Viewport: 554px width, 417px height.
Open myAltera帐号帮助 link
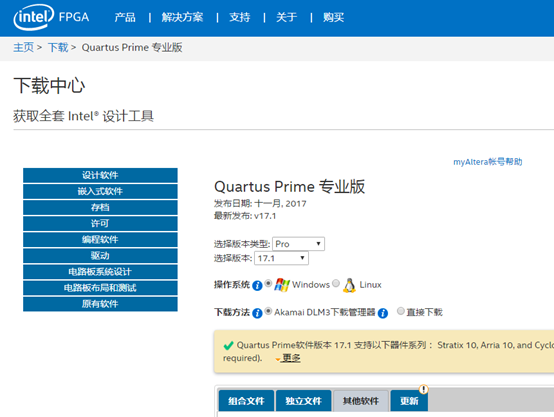pyautogui.click(x=488, y=162)
